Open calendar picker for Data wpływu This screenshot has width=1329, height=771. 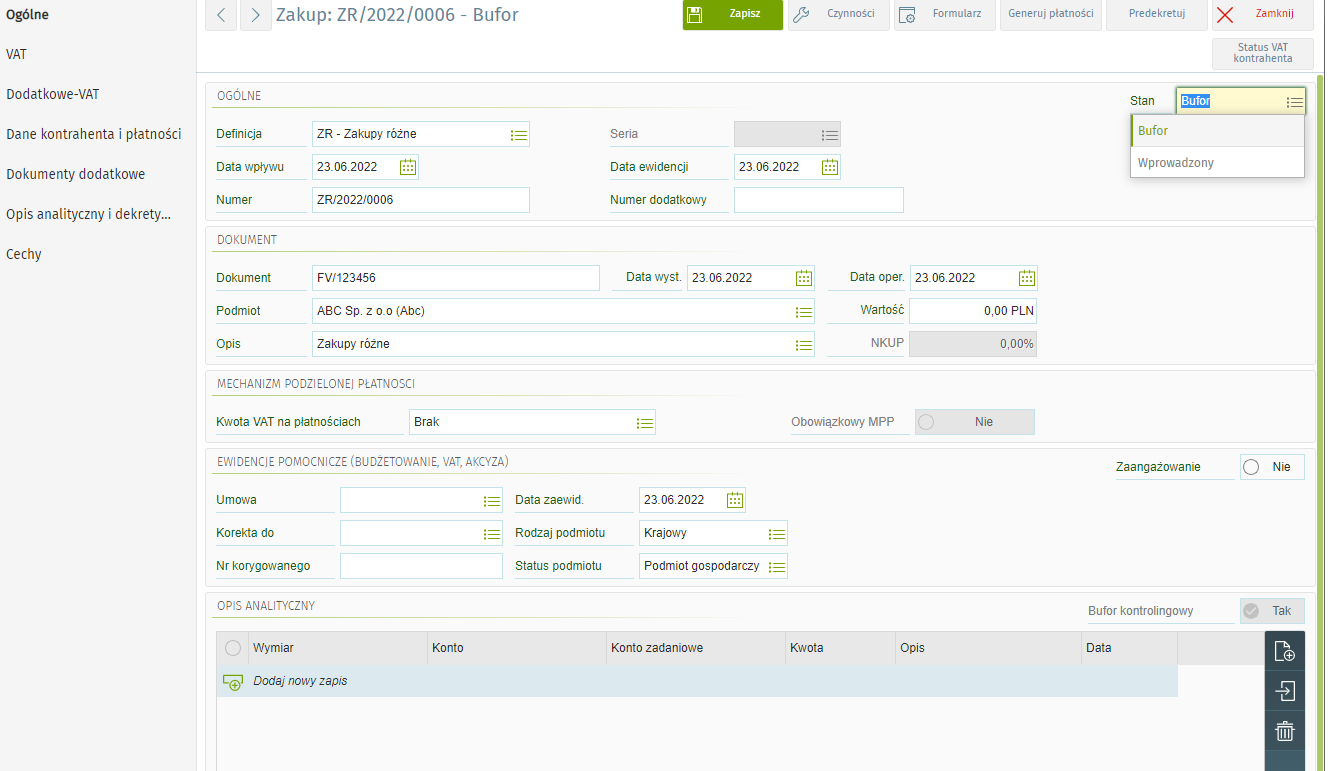point(408,167)
